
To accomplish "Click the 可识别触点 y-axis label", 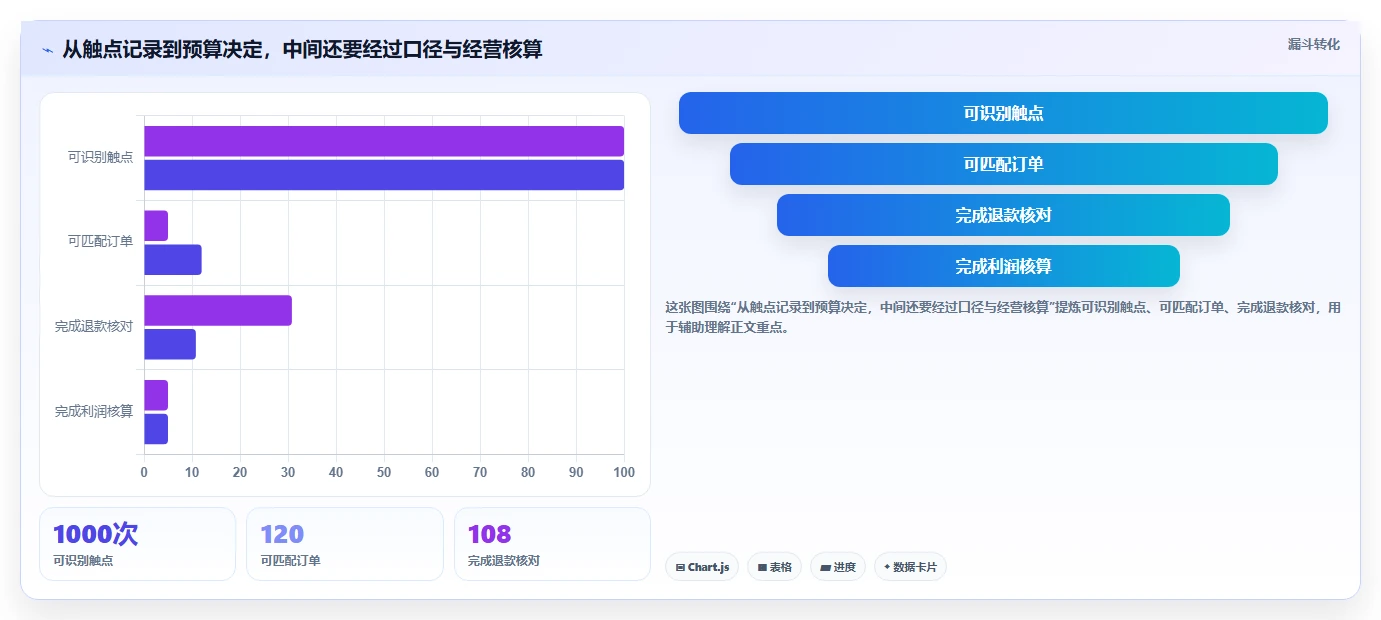I will (100, 157).
